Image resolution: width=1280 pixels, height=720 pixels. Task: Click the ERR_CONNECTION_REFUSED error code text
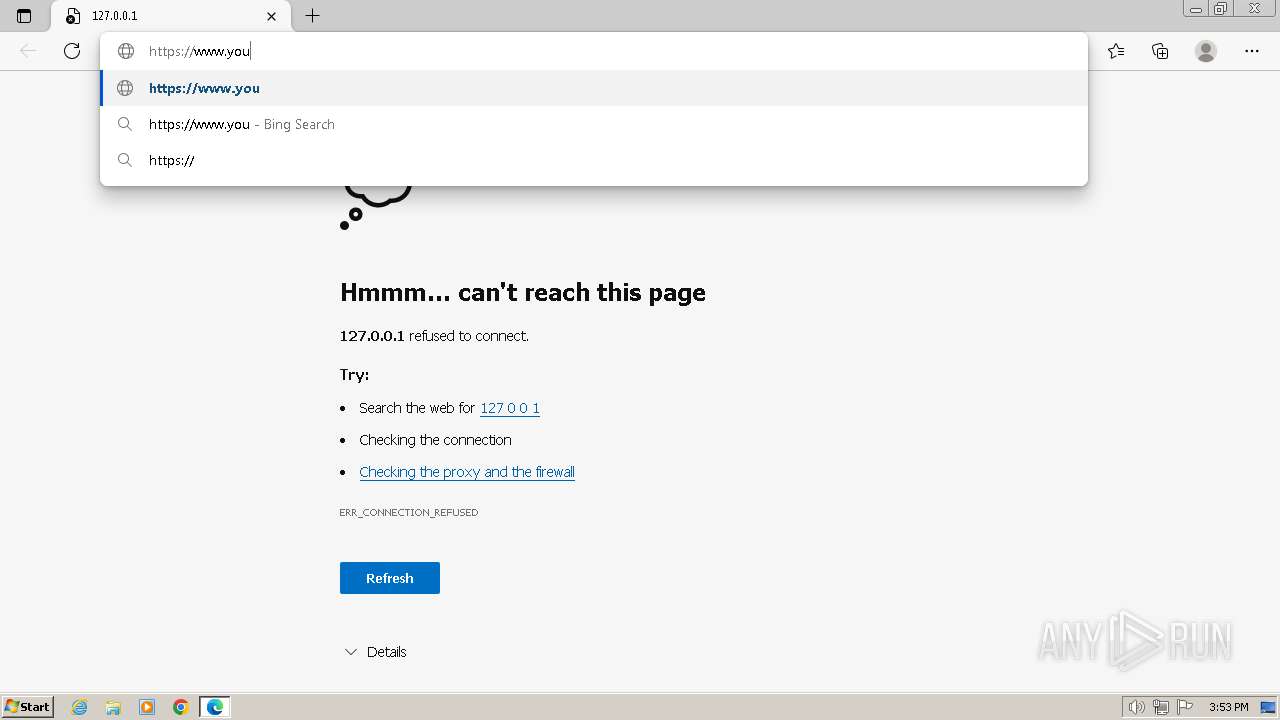(409, 512)
